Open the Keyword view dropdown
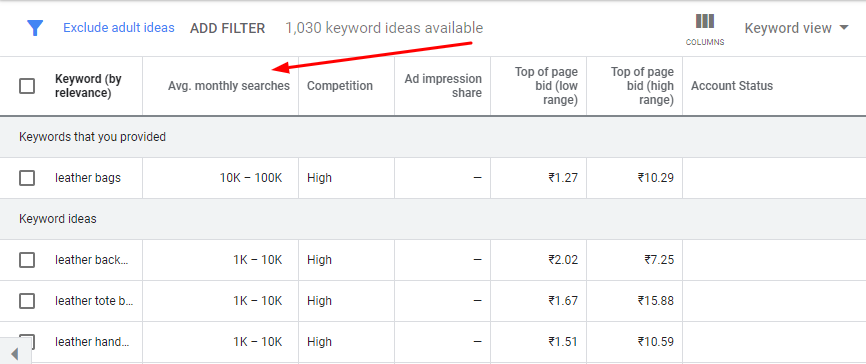The width and height of the screenshot is (866, 364). pos(796,28)
